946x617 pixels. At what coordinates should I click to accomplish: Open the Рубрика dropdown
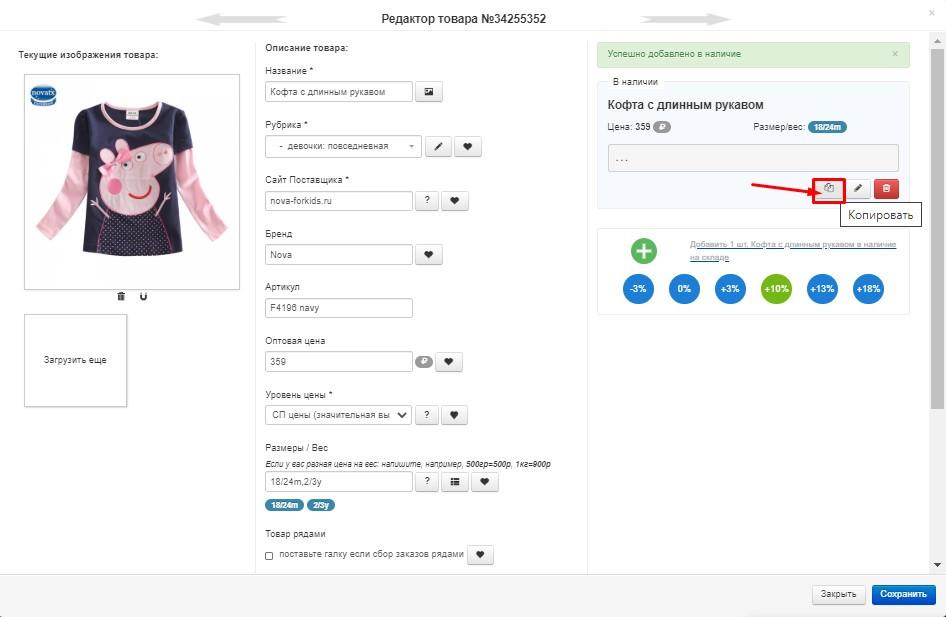(x=343, y=147)
